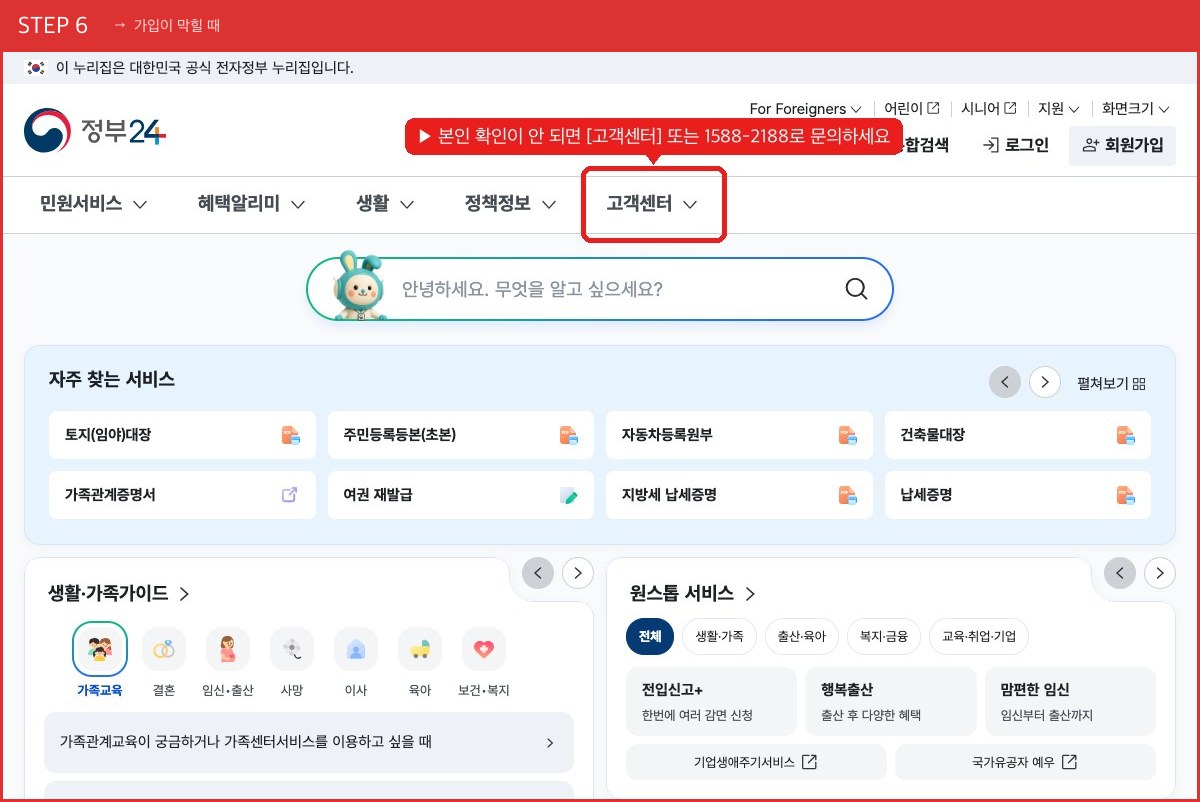Open the 시니어 site link
Image resolution: width=1200 pixels, height=802 pixels.
(x=989, y=108)
